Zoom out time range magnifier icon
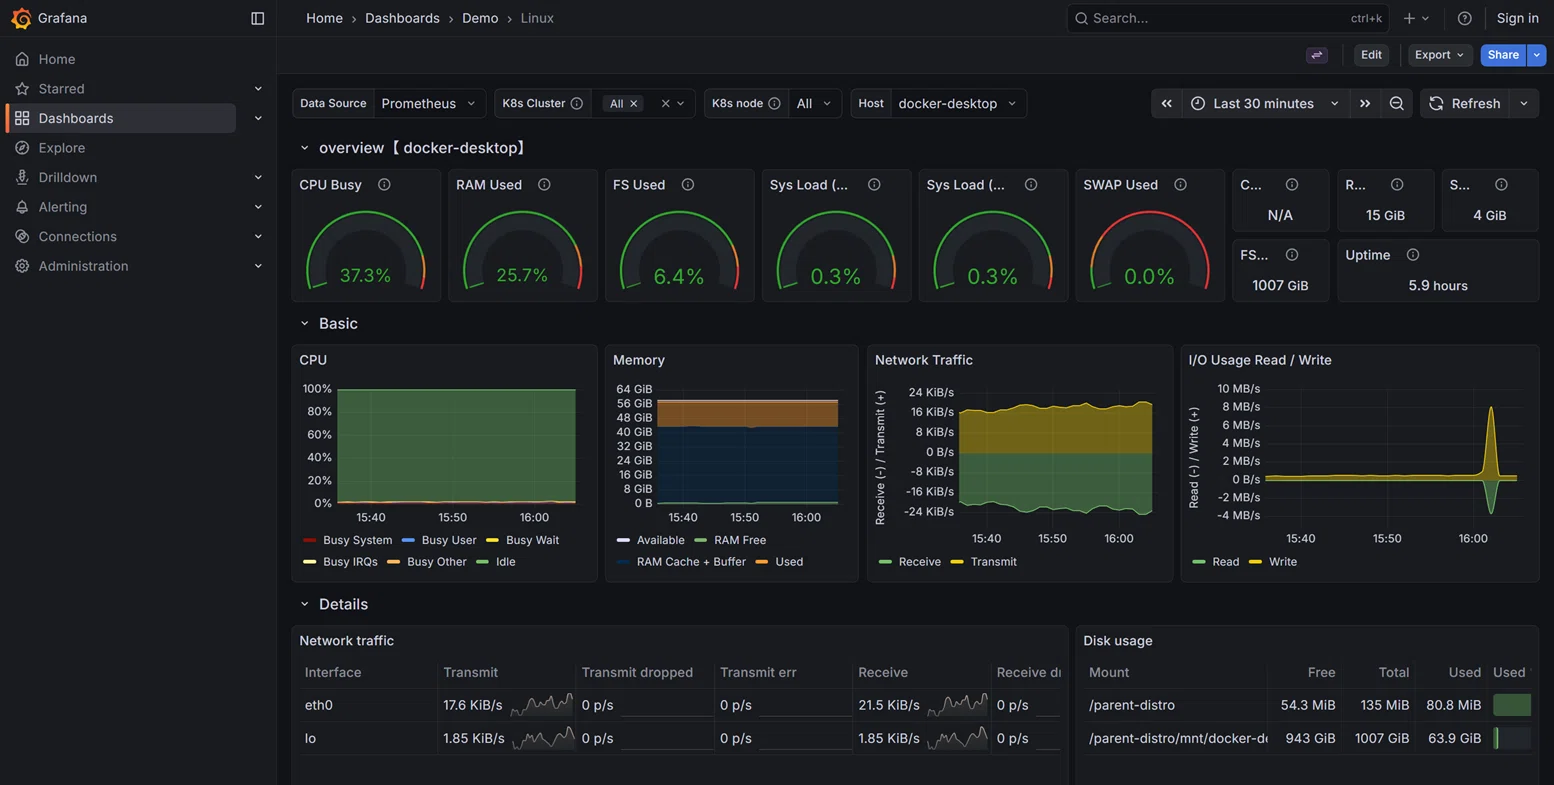The height and width of the screenshot is (785, 1554). [1397, 103]
